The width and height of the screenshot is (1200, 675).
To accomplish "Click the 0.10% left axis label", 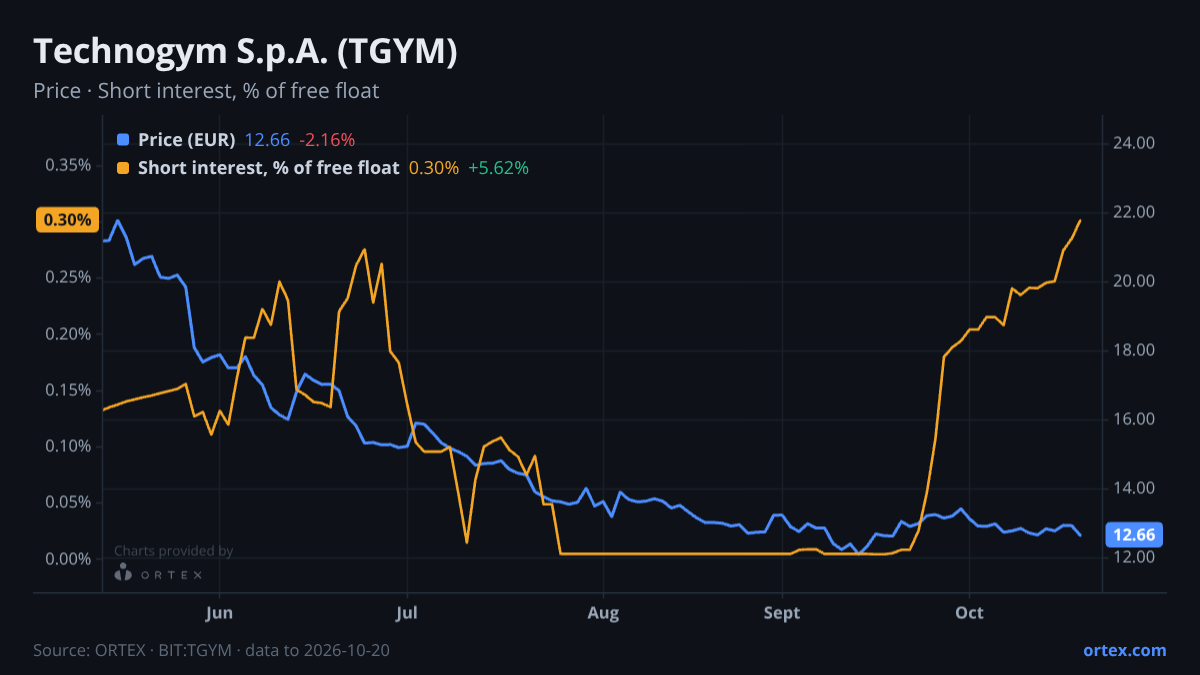I will click(x=68, y=446).
